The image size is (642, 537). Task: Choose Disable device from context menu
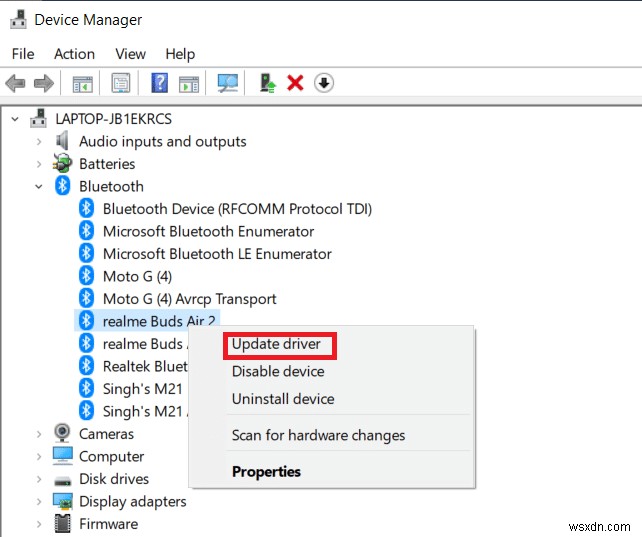point(278,371)
